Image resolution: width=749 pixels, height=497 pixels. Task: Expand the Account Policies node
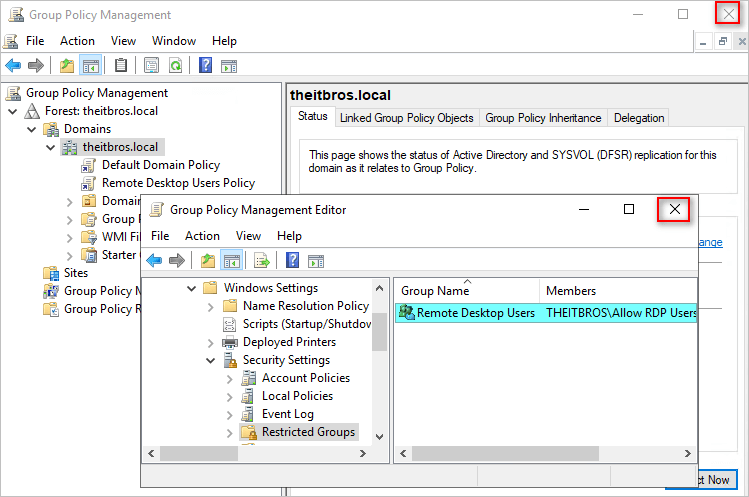click(229, 378)
